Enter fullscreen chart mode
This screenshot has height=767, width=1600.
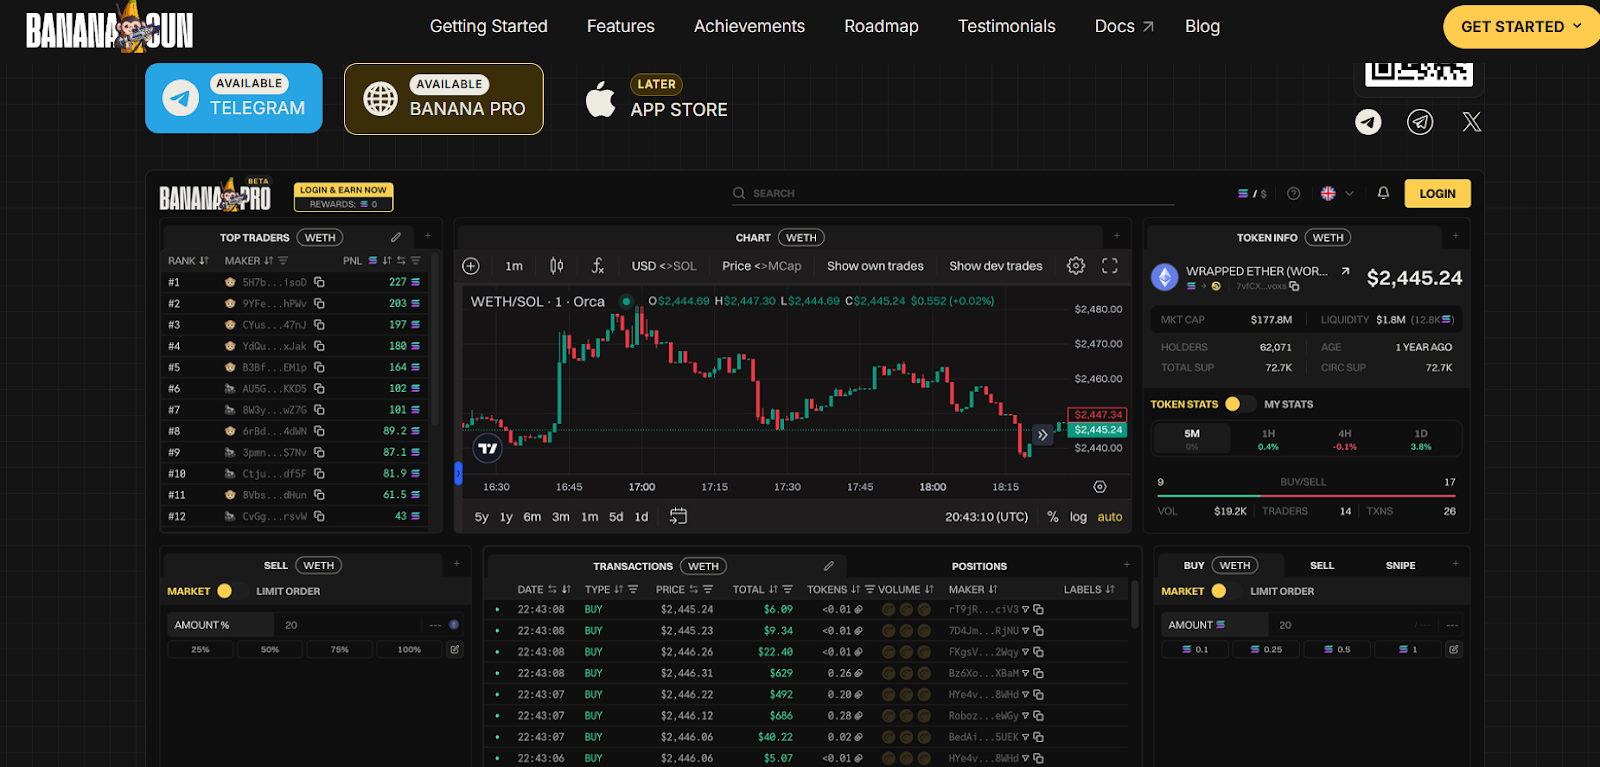[x=1110, y=266]
